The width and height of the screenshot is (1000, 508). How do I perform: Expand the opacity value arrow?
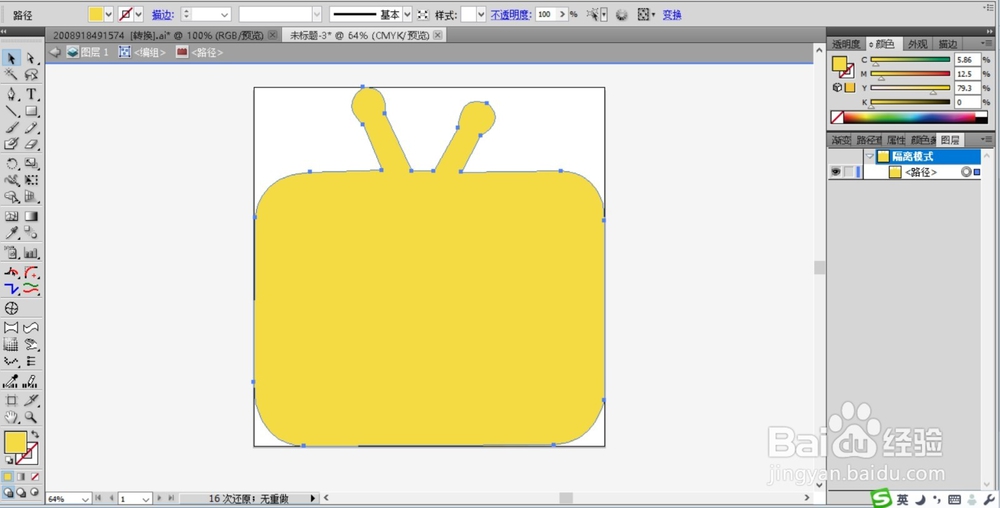562,14
